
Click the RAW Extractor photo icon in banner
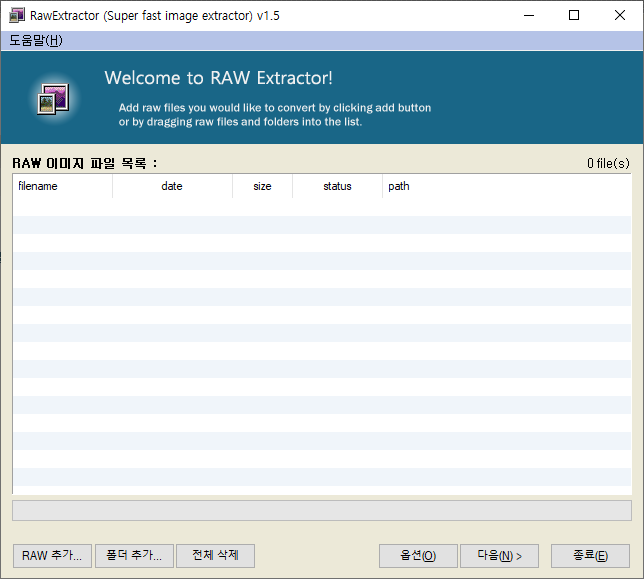[53, 99]
